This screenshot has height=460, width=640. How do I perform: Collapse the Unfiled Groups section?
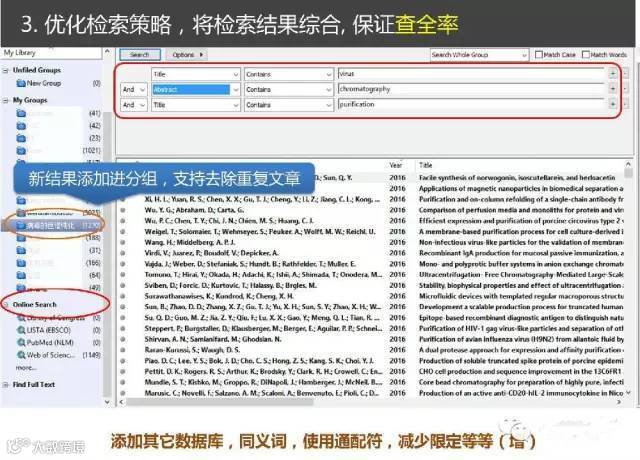(x=6, y=71)
